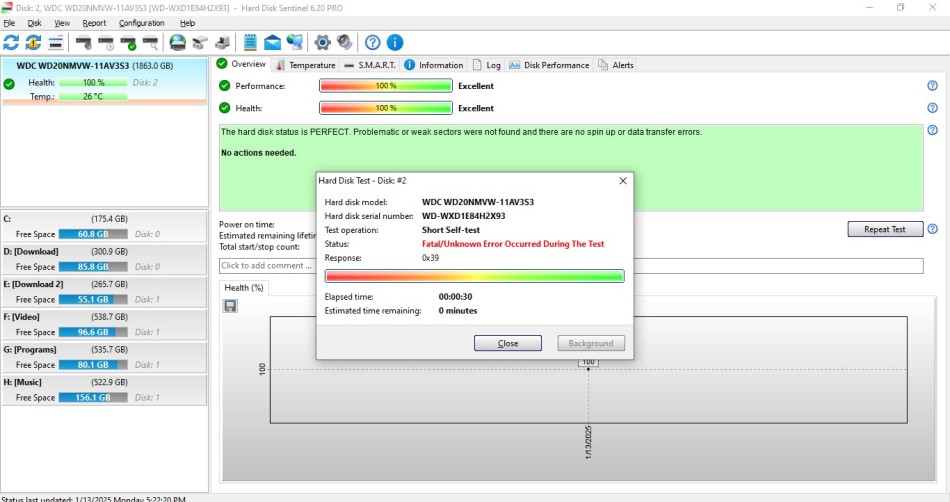The image size is (950, 502).
Task: Open the Help menu
Action: [187, 23]
